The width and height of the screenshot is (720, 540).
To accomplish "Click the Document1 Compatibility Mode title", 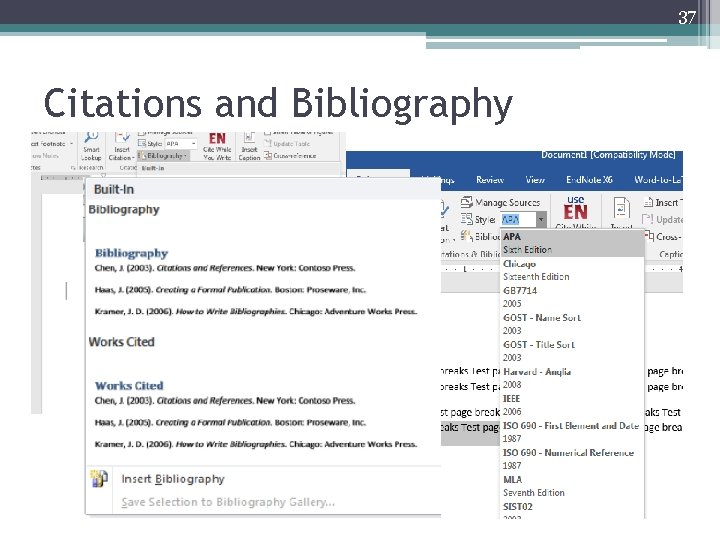I will [x=608, y=155].
